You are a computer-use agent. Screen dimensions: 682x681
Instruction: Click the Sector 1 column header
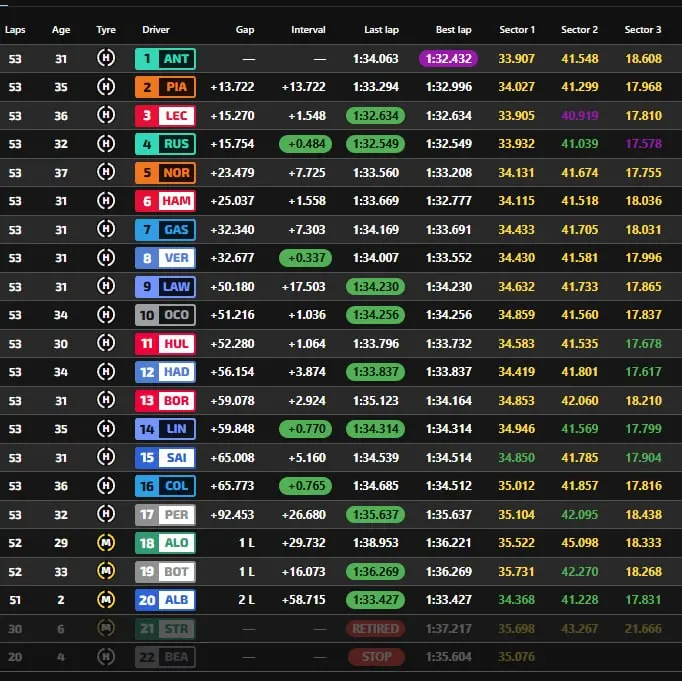(517, 30)
